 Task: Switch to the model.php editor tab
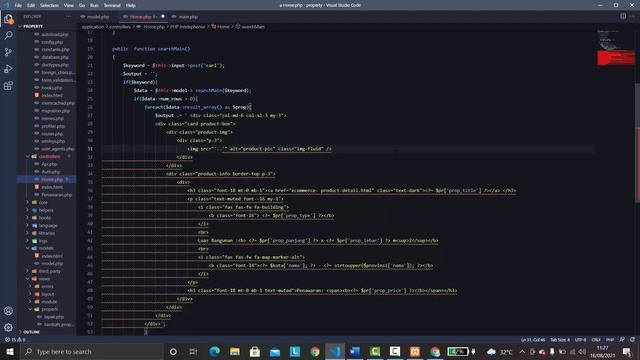pyautogui.click(x=97, y=17)
